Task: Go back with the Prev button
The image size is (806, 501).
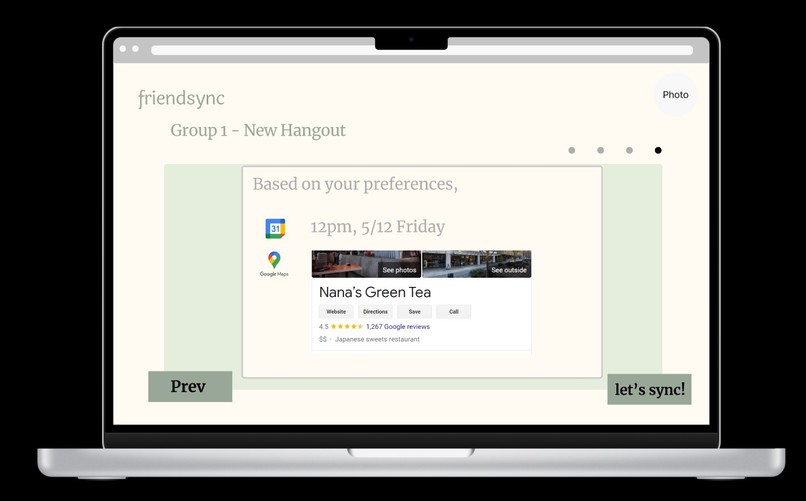Action: point(190,386)
